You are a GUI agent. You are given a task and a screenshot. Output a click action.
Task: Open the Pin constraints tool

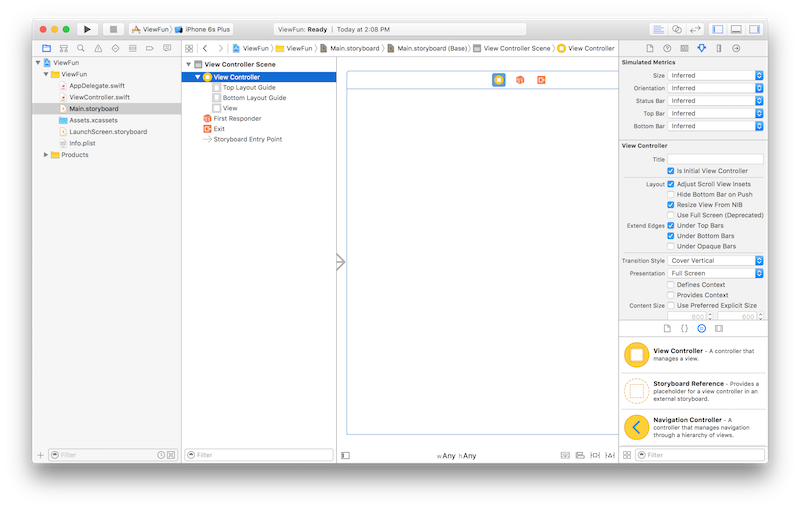click(595, 455)
